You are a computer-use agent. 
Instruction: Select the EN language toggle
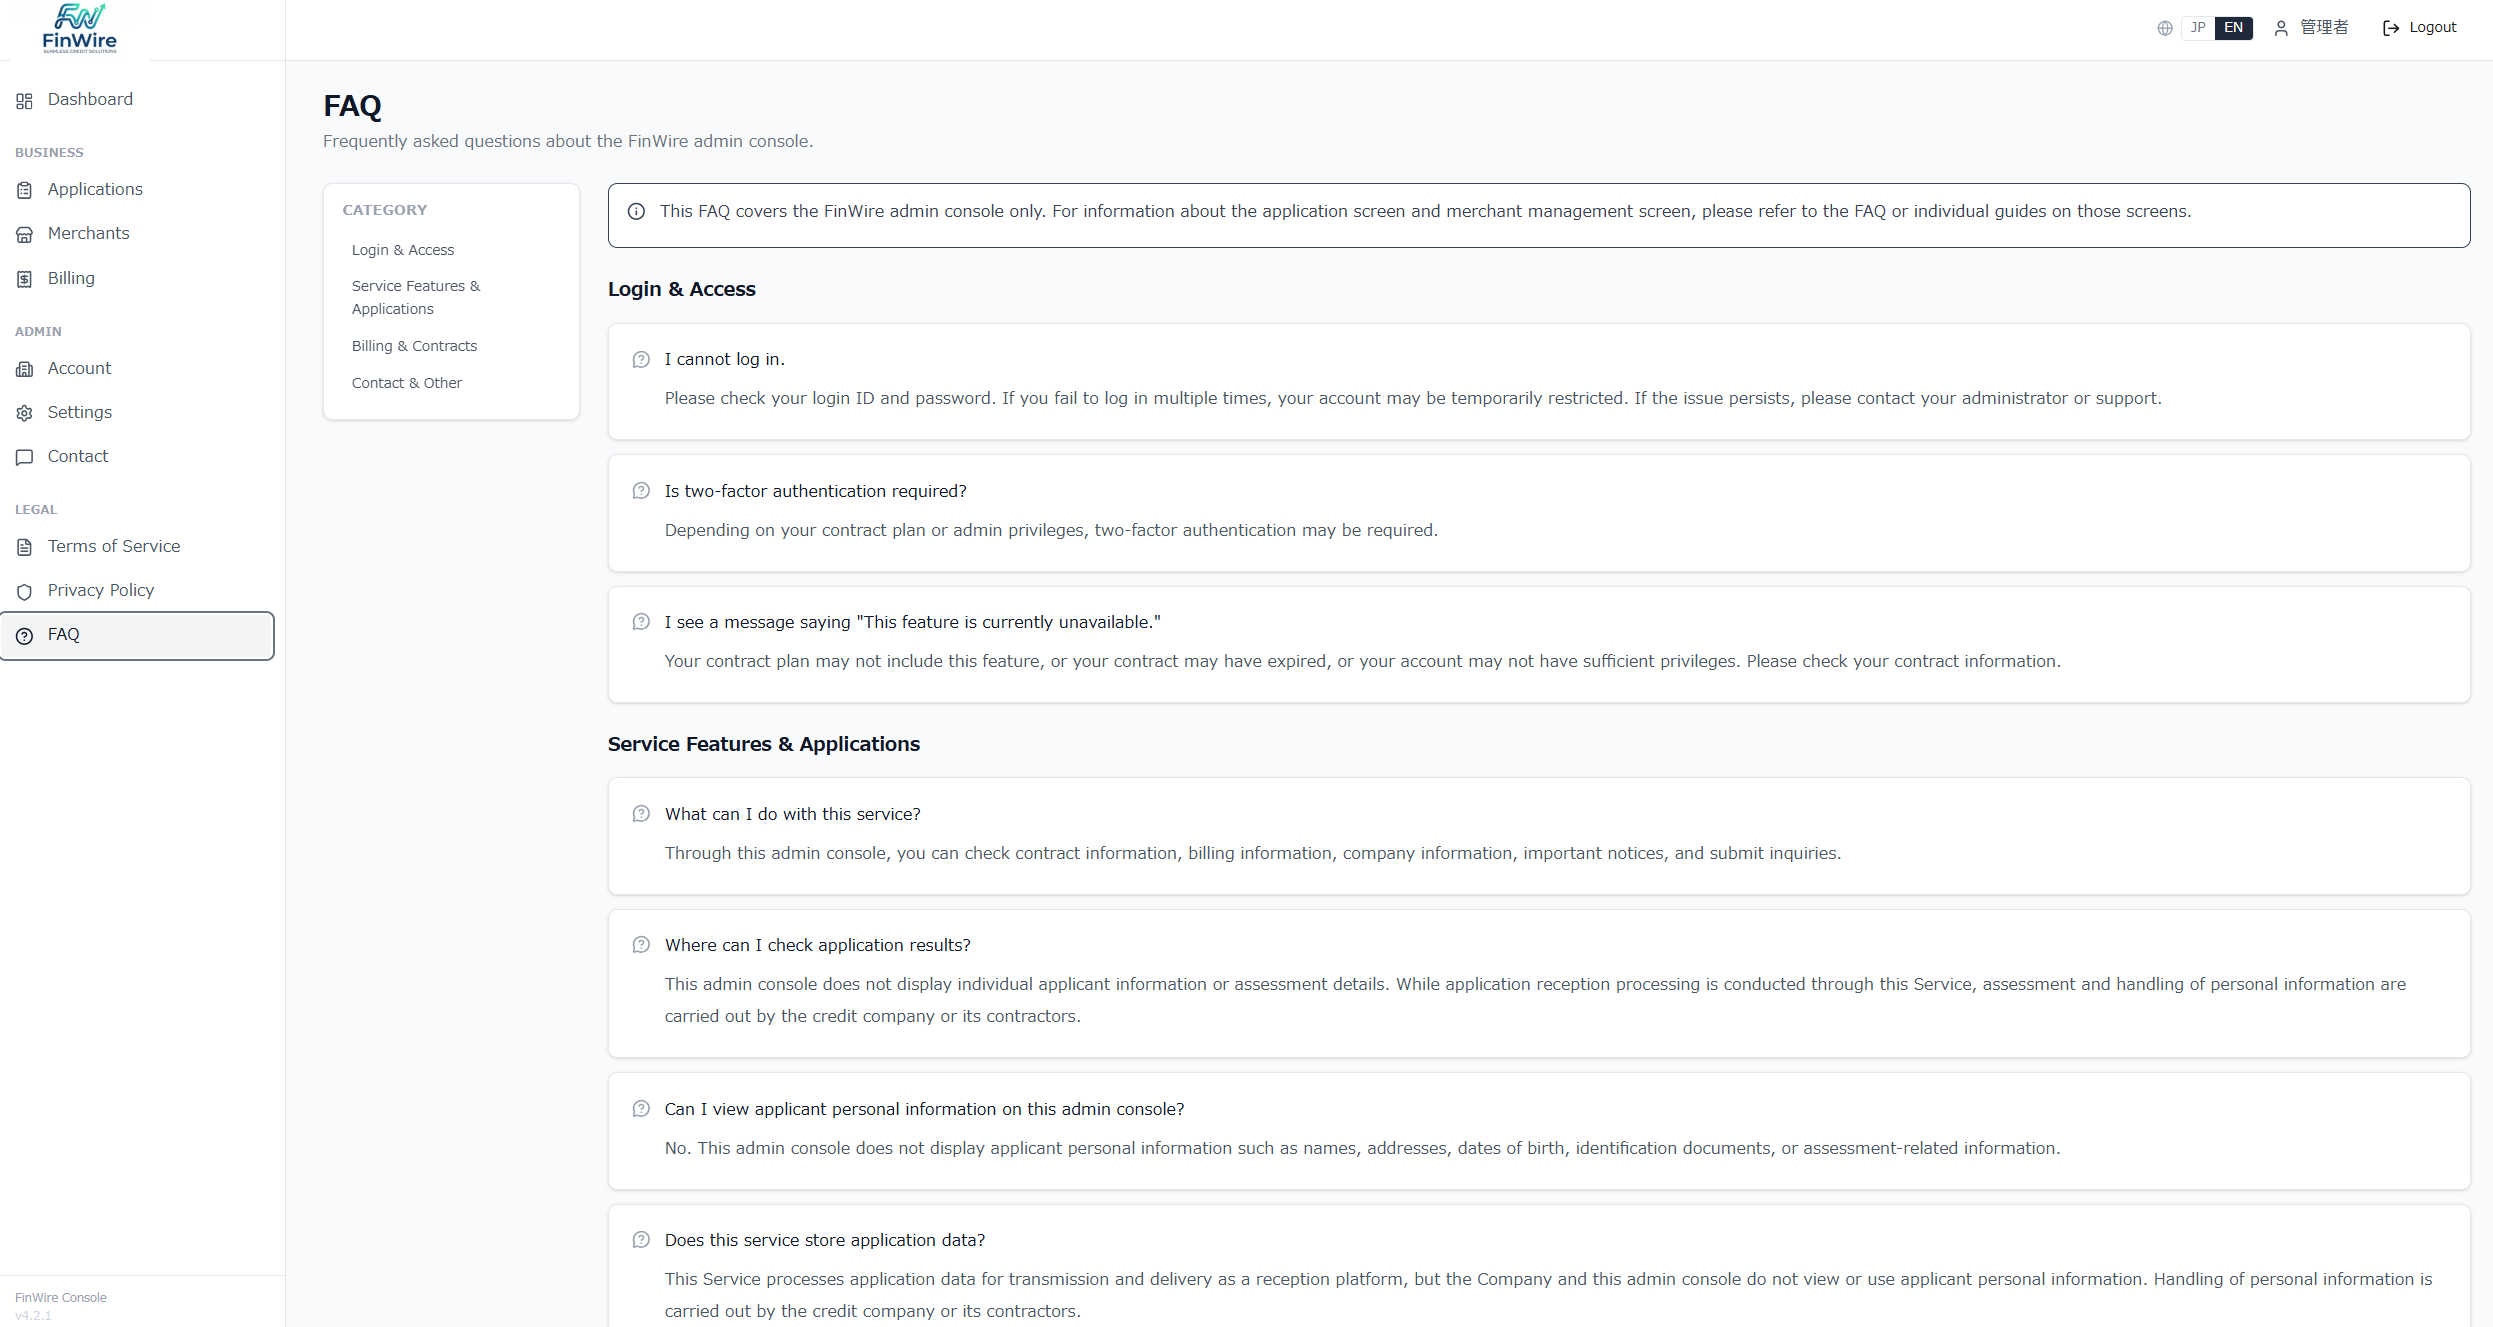tap(2233, 28)
